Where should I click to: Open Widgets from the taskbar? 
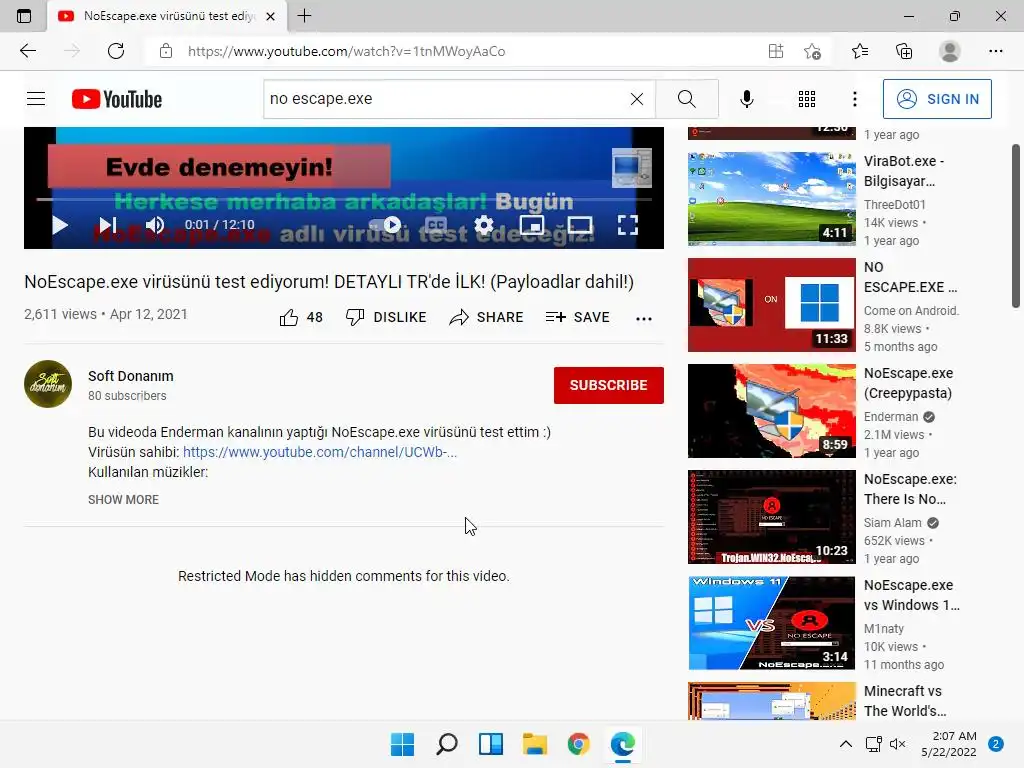(x=490, y=744)
